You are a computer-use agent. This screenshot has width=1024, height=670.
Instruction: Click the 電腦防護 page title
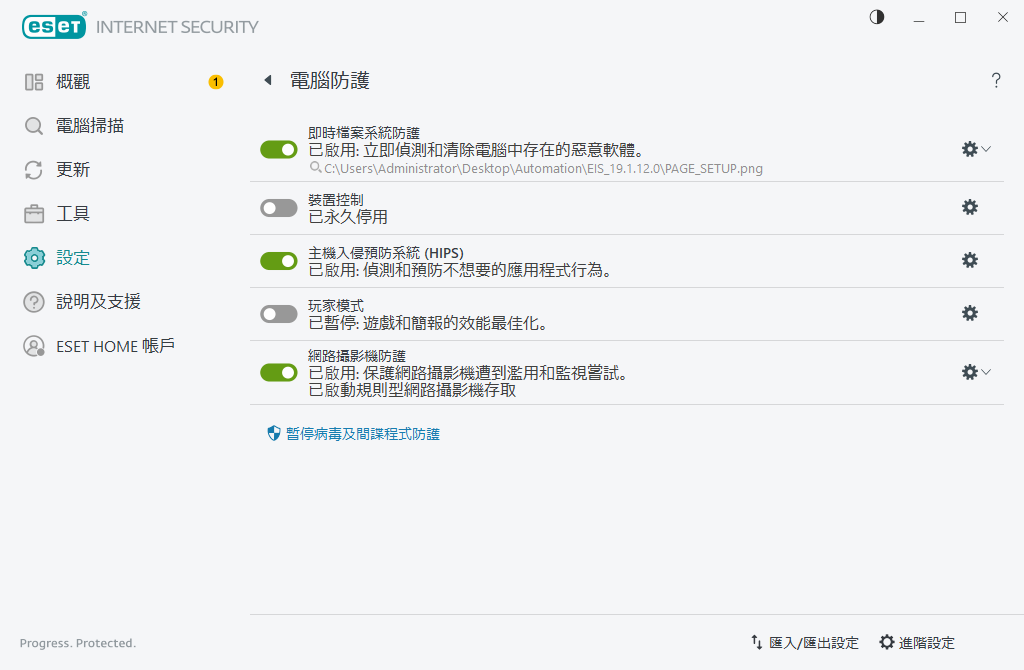[x=330, y=80]
